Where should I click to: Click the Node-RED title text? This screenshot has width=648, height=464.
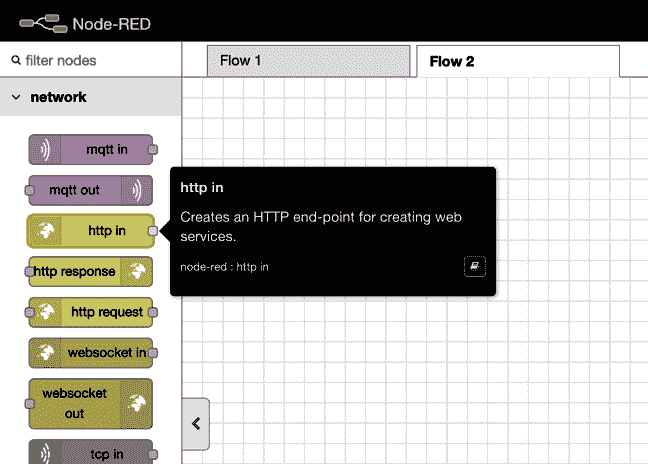[x=112, y=24]
